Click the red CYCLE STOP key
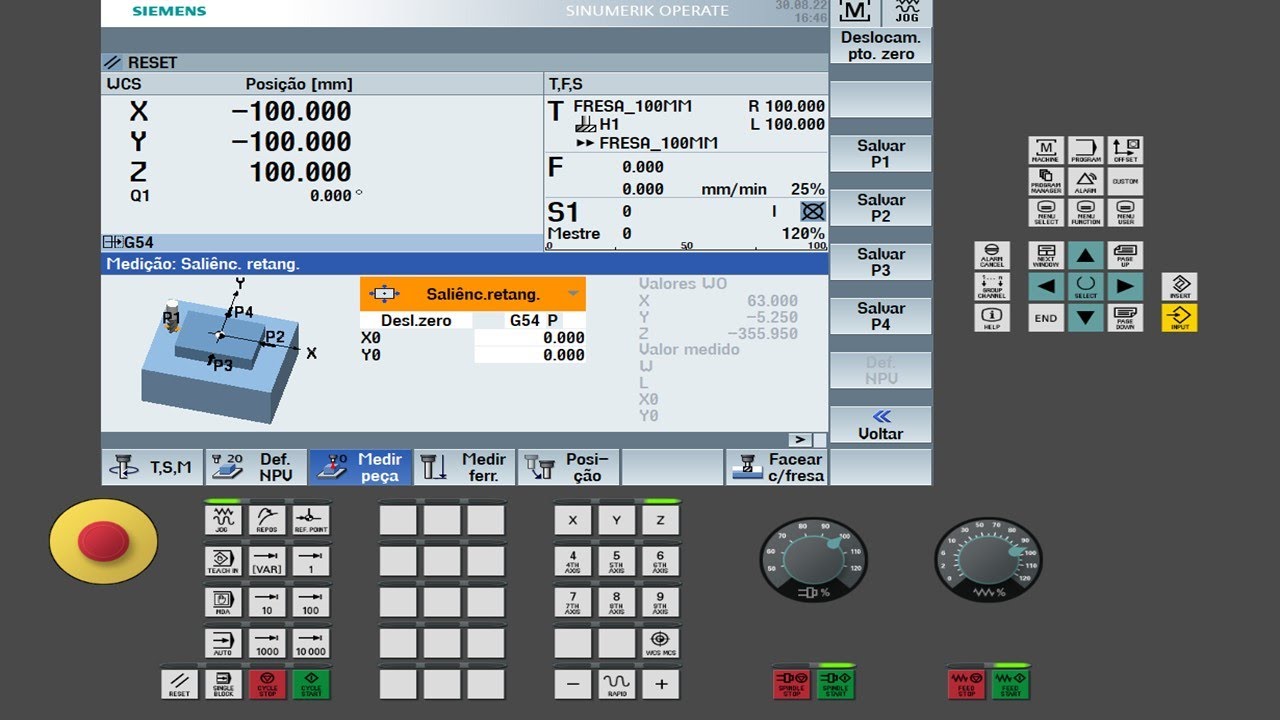 coord(267,684)
